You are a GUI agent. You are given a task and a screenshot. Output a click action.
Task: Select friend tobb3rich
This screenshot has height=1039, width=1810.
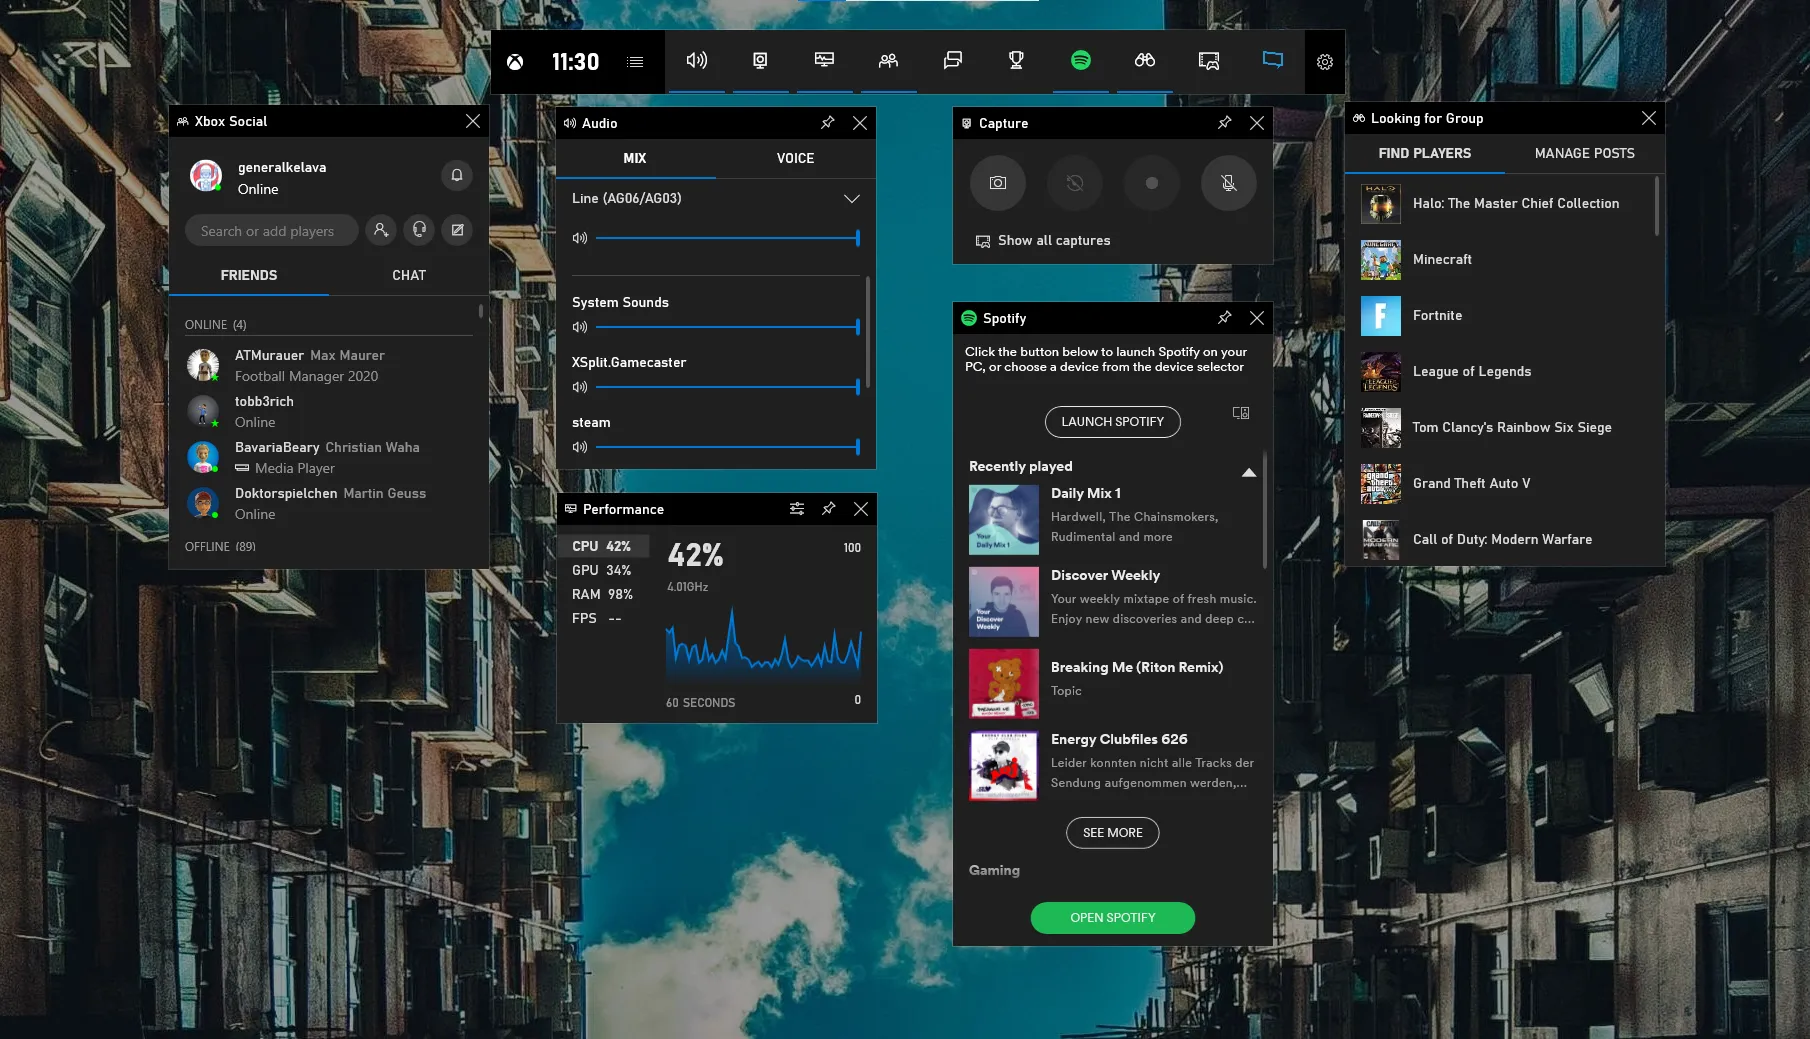pos(329,411)
